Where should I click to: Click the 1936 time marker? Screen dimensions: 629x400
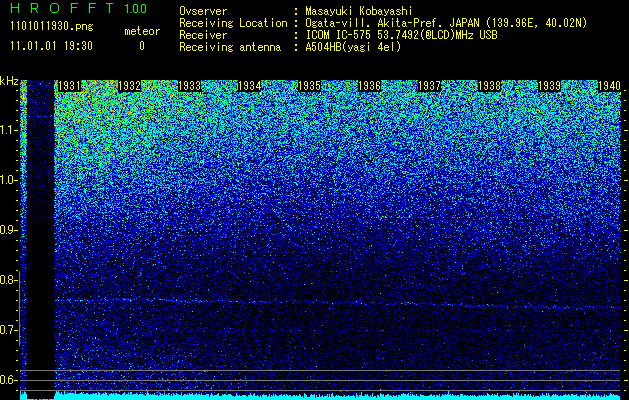coord(369,86)
